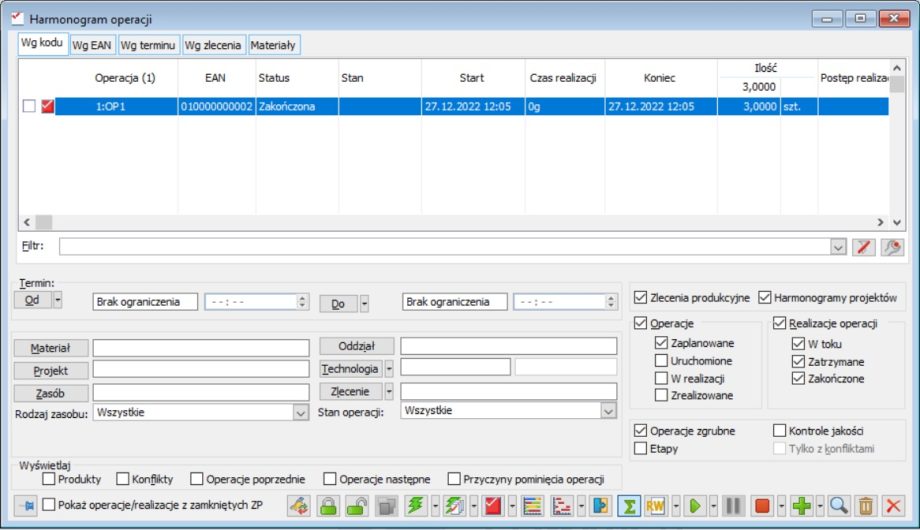Viewport: 920px width, 530px height.
Task: Click the open padlock icon
Action: point(357,506)
